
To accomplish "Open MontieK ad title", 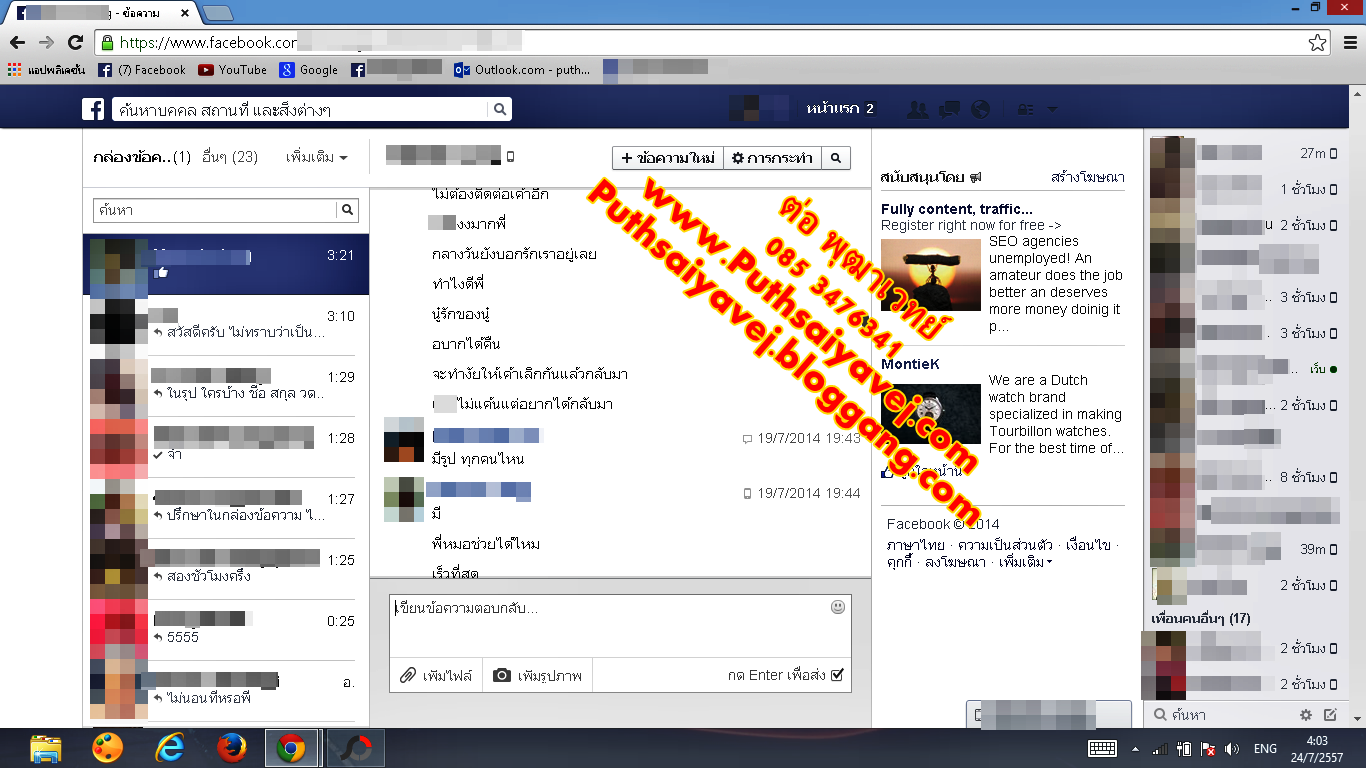I will 910,364.
